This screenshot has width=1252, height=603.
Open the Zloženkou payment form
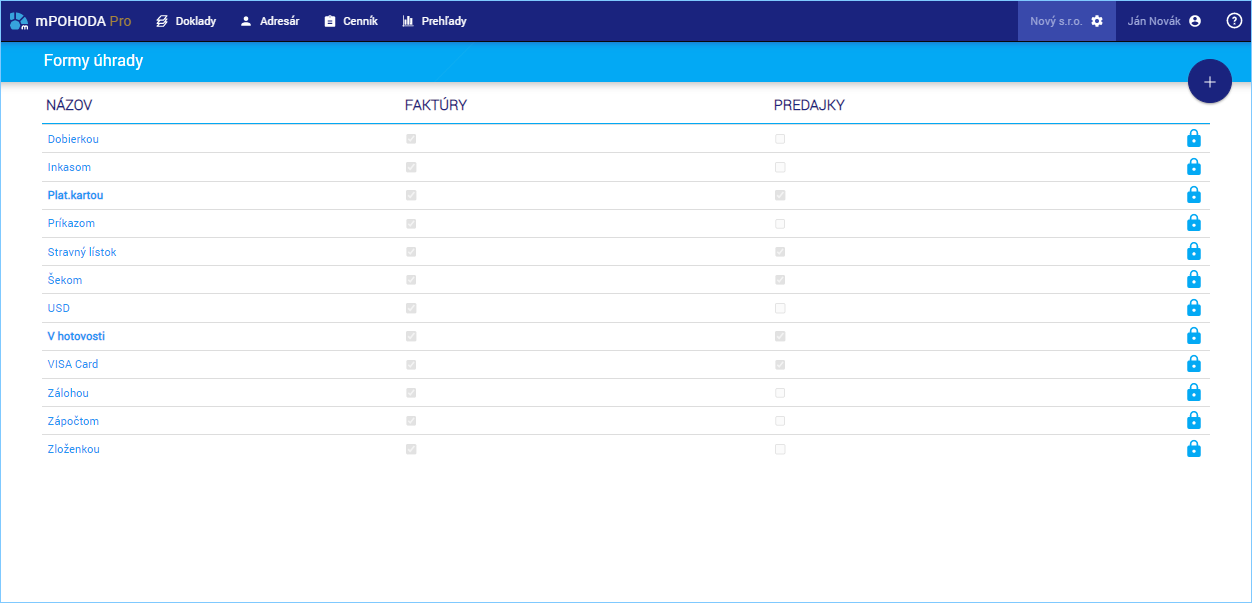pos(74,449)
